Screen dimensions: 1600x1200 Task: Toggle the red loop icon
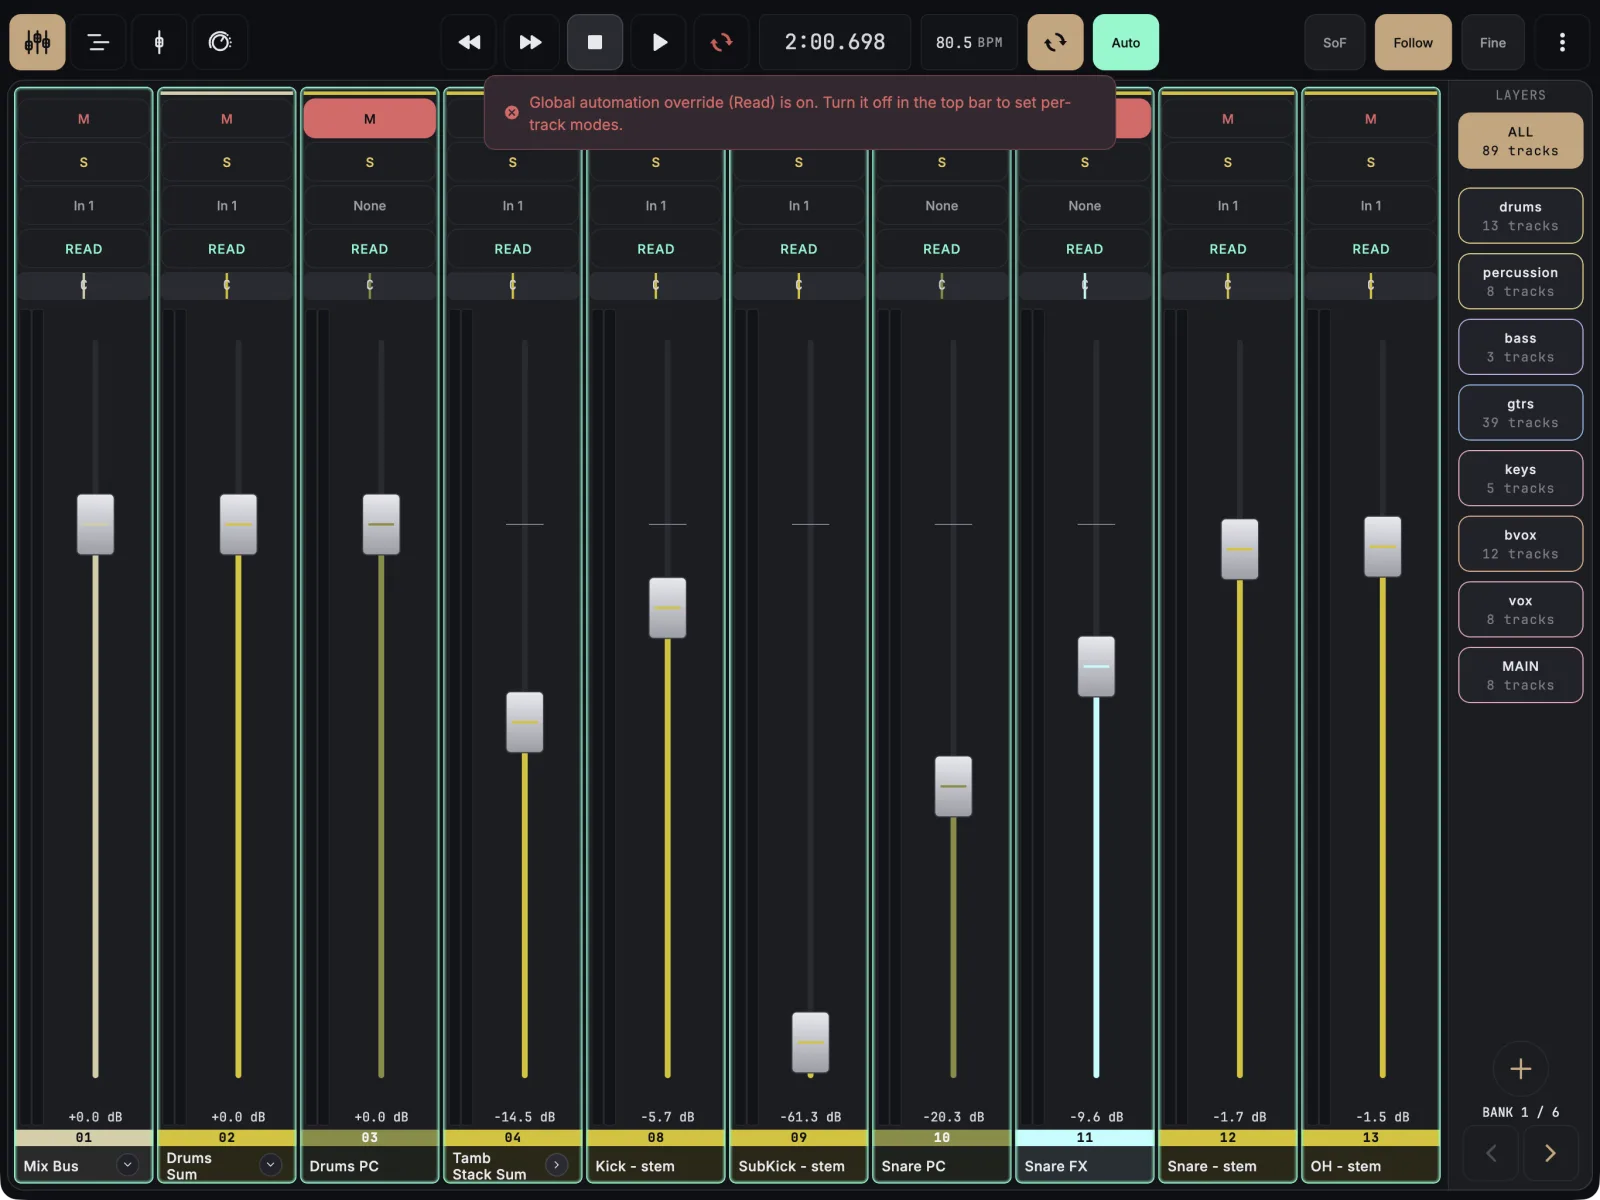coord(721,42)
